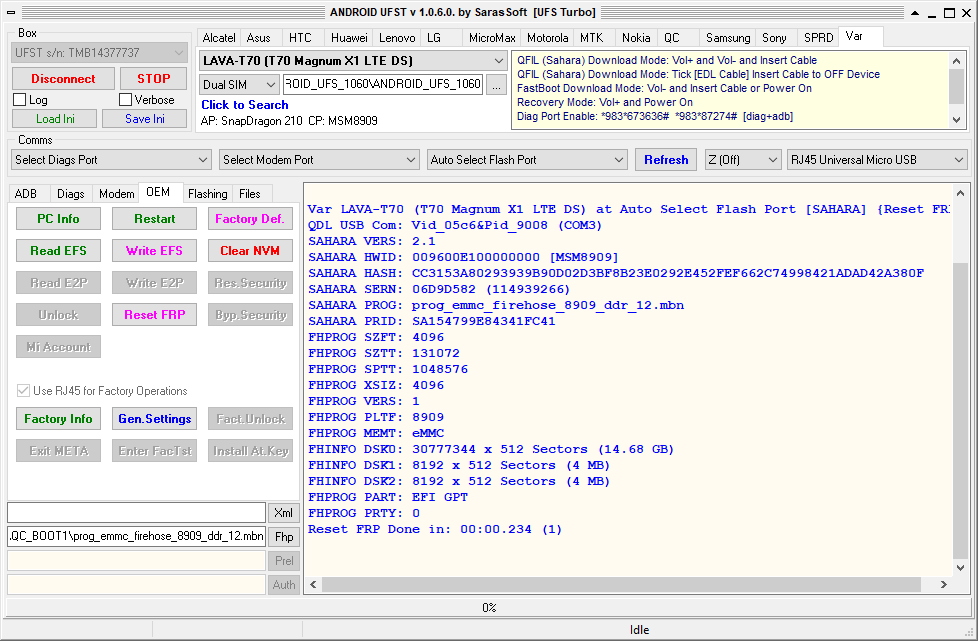The height and width of the screenshot is (641, 978).
Task: Switch to the Modem tab
Action: point(116,194)
